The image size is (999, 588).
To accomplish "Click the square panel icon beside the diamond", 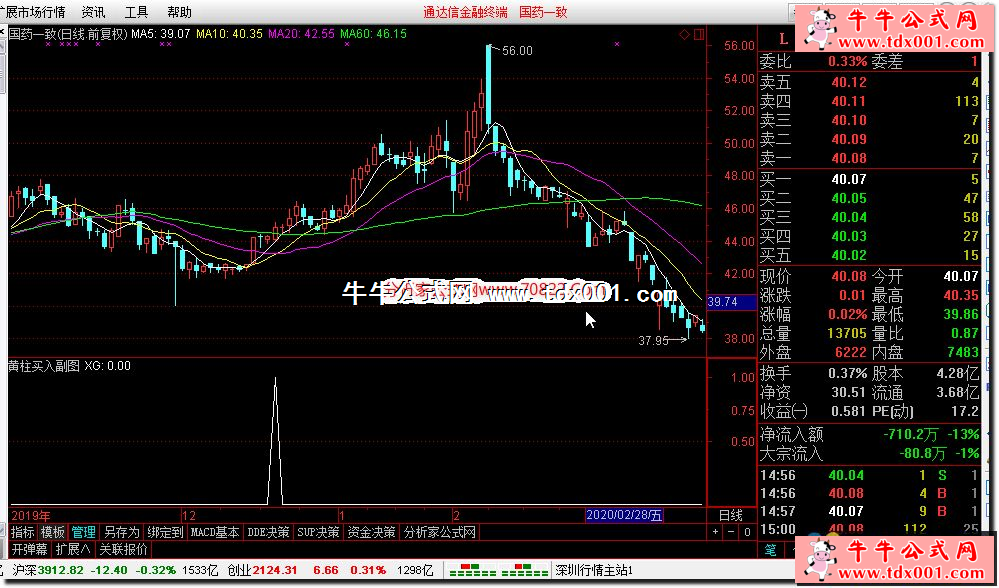I will click(699, 34).
